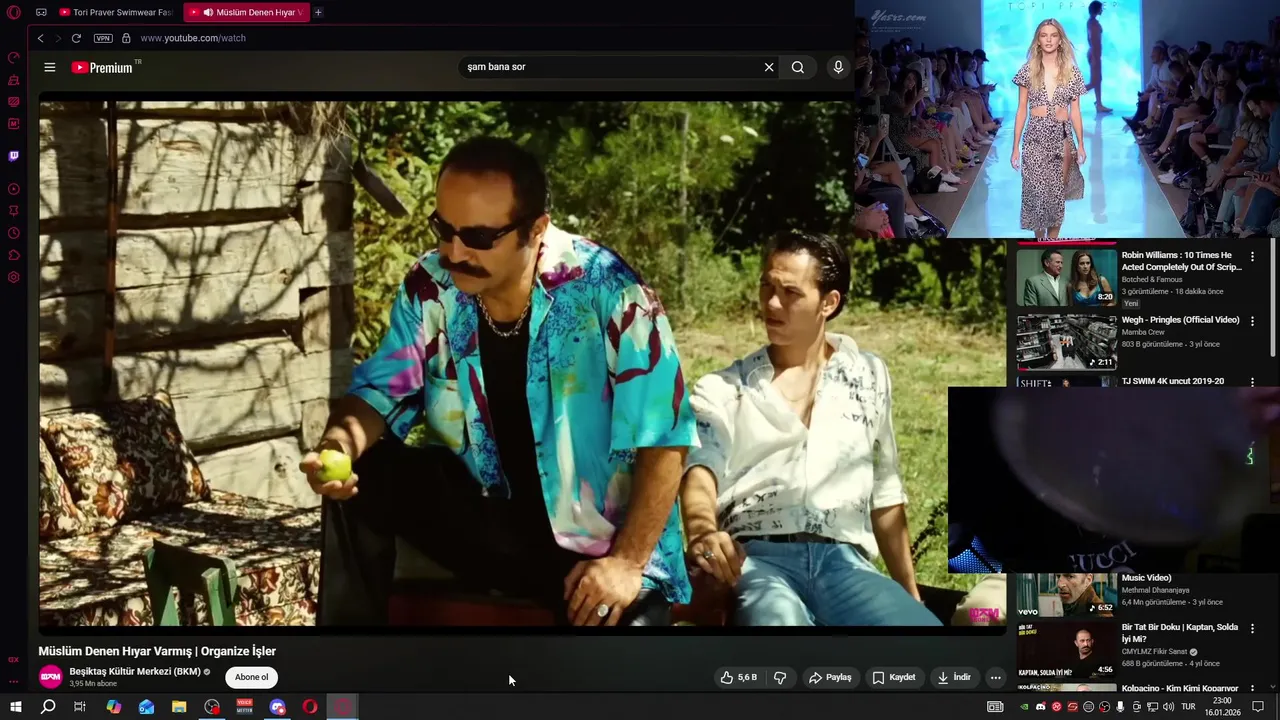
Task: Open Bir Tat Bir Doku video thumbnail
Action: 1066,649
